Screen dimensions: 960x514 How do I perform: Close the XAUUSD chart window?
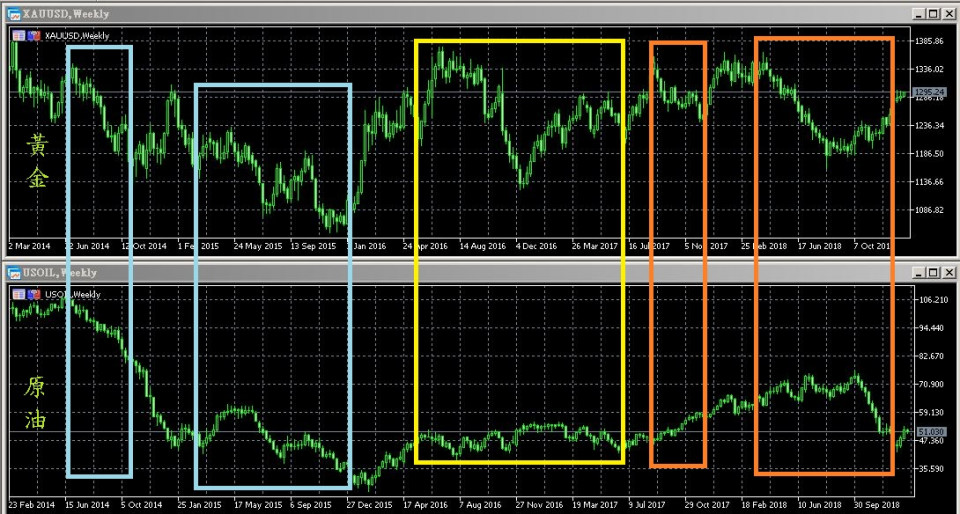pyautogui.click(x=949, y=14)
